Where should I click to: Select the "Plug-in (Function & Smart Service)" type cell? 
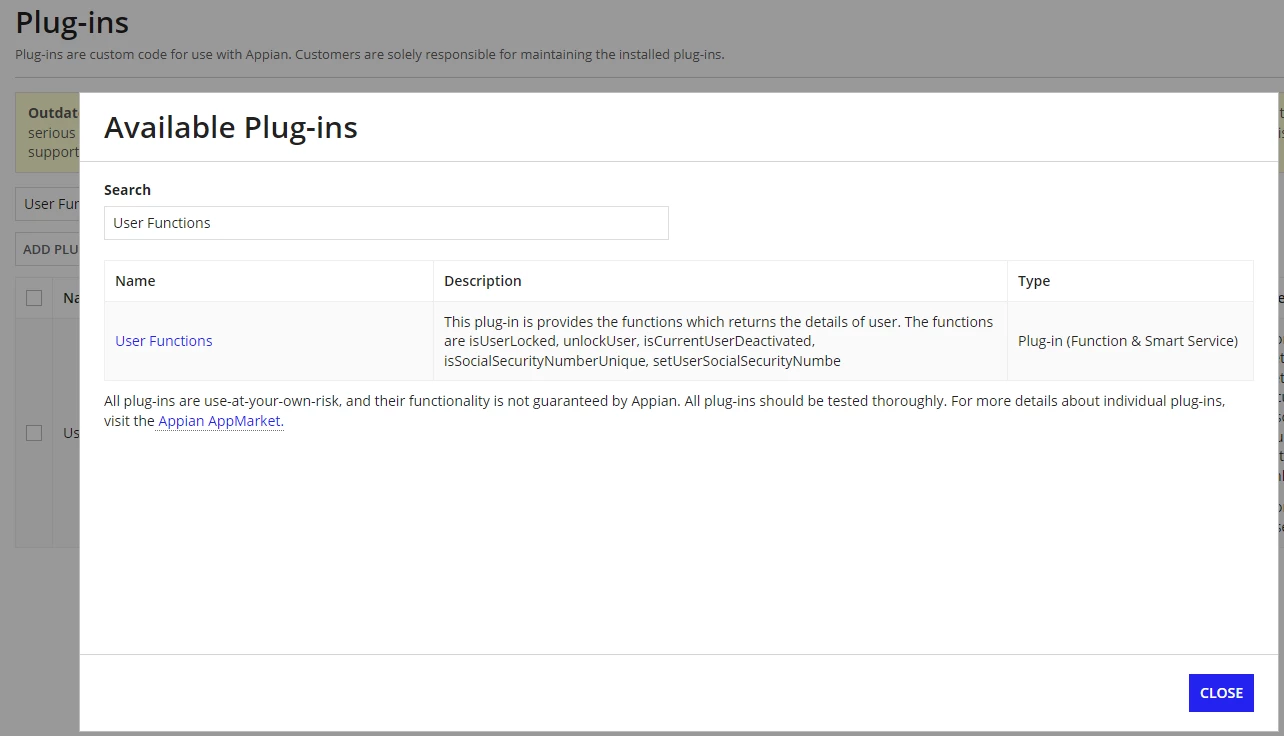1128,341
